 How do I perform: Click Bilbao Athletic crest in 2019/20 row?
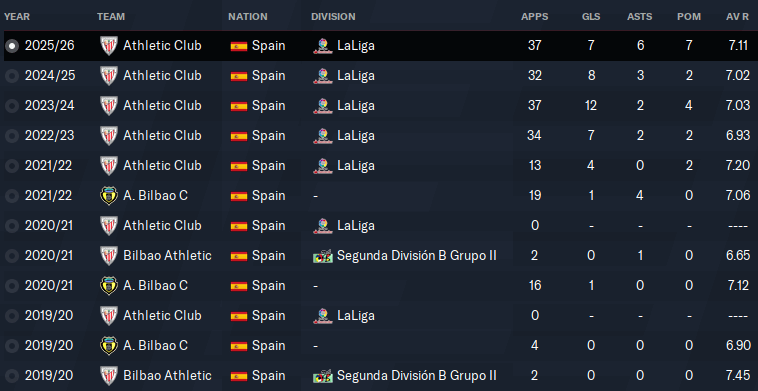pyautogui.click(x=109, y=376)
